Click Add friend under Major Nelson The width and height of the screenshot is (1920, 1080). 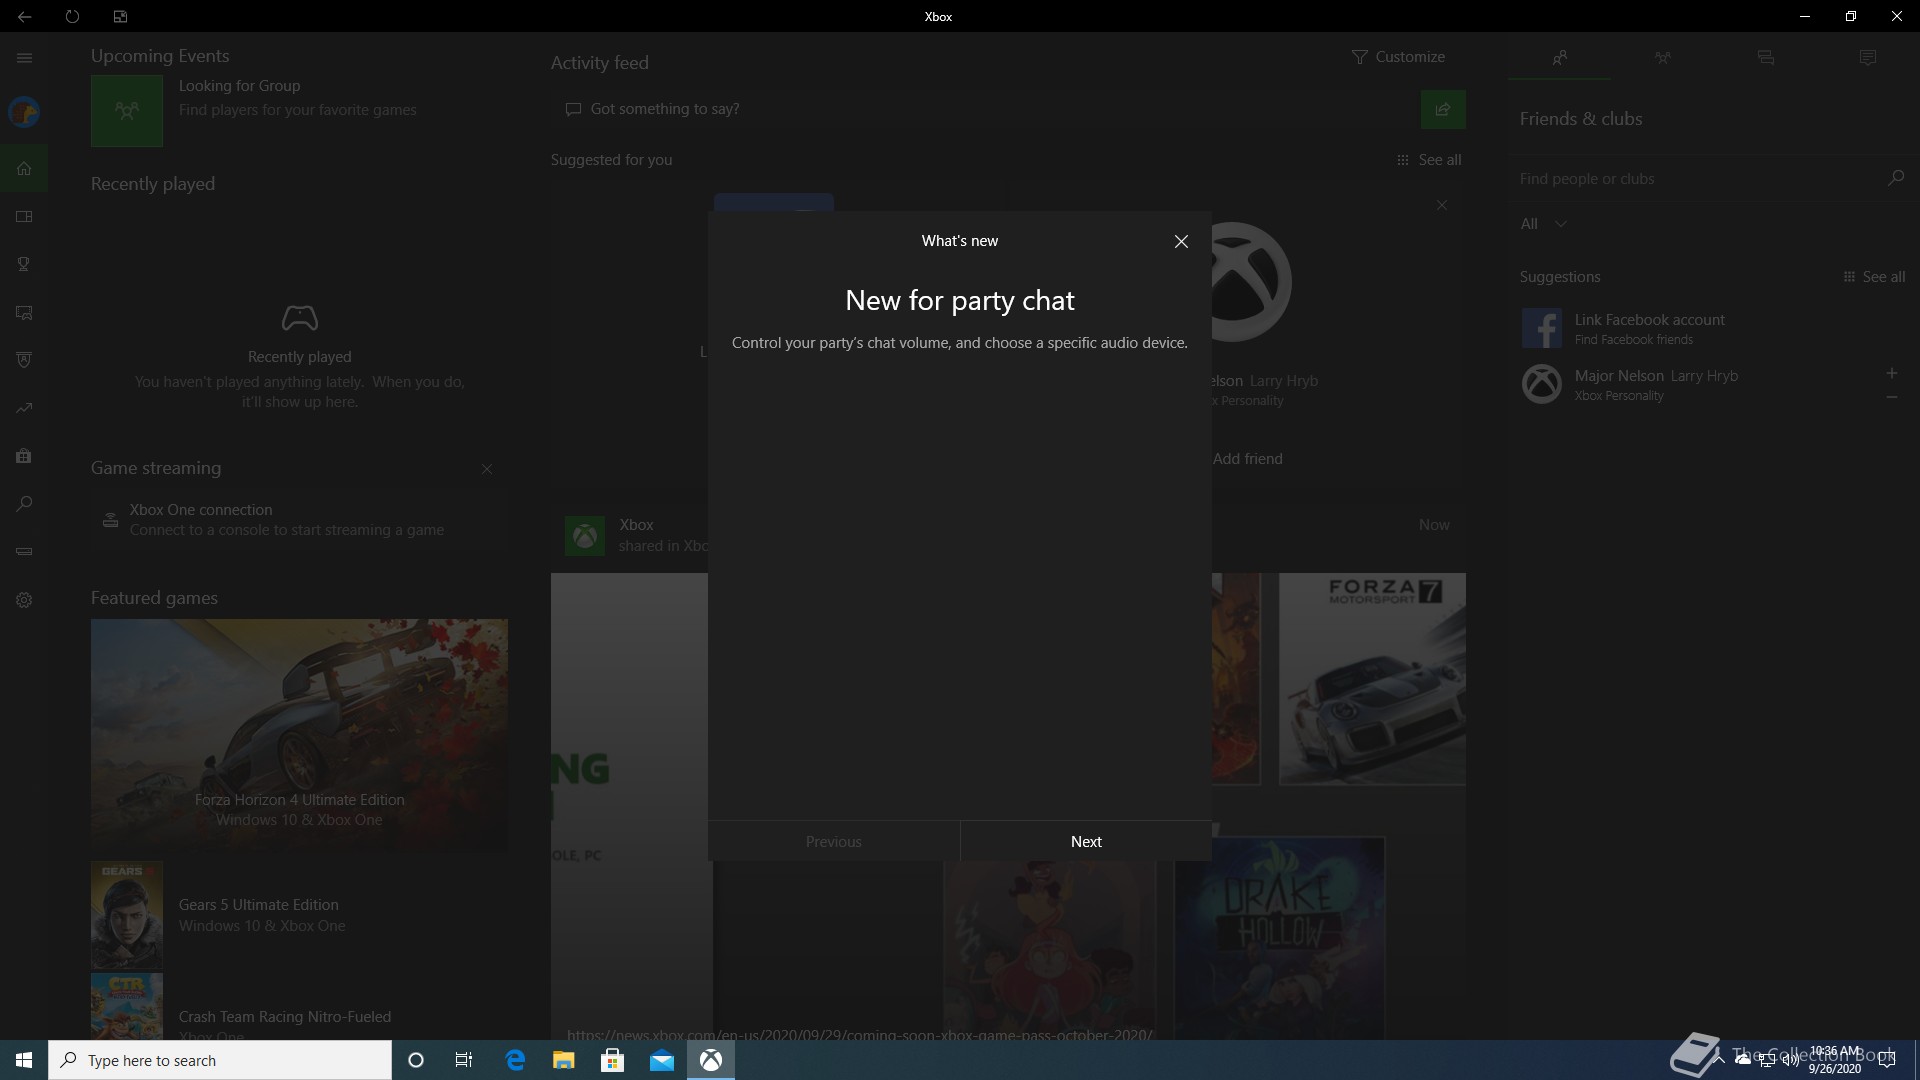[1247, 459]
